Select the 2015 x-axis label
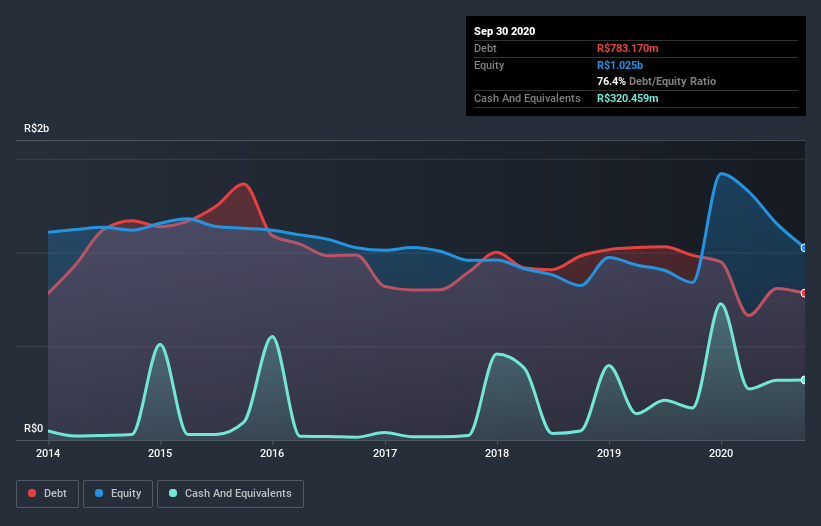This screenshot has height=526, width=821. (160, 453)
